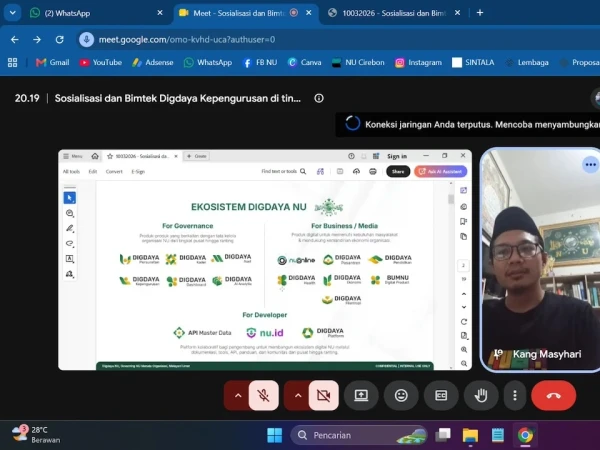Open more options three-dot menu

click(515, 395)
